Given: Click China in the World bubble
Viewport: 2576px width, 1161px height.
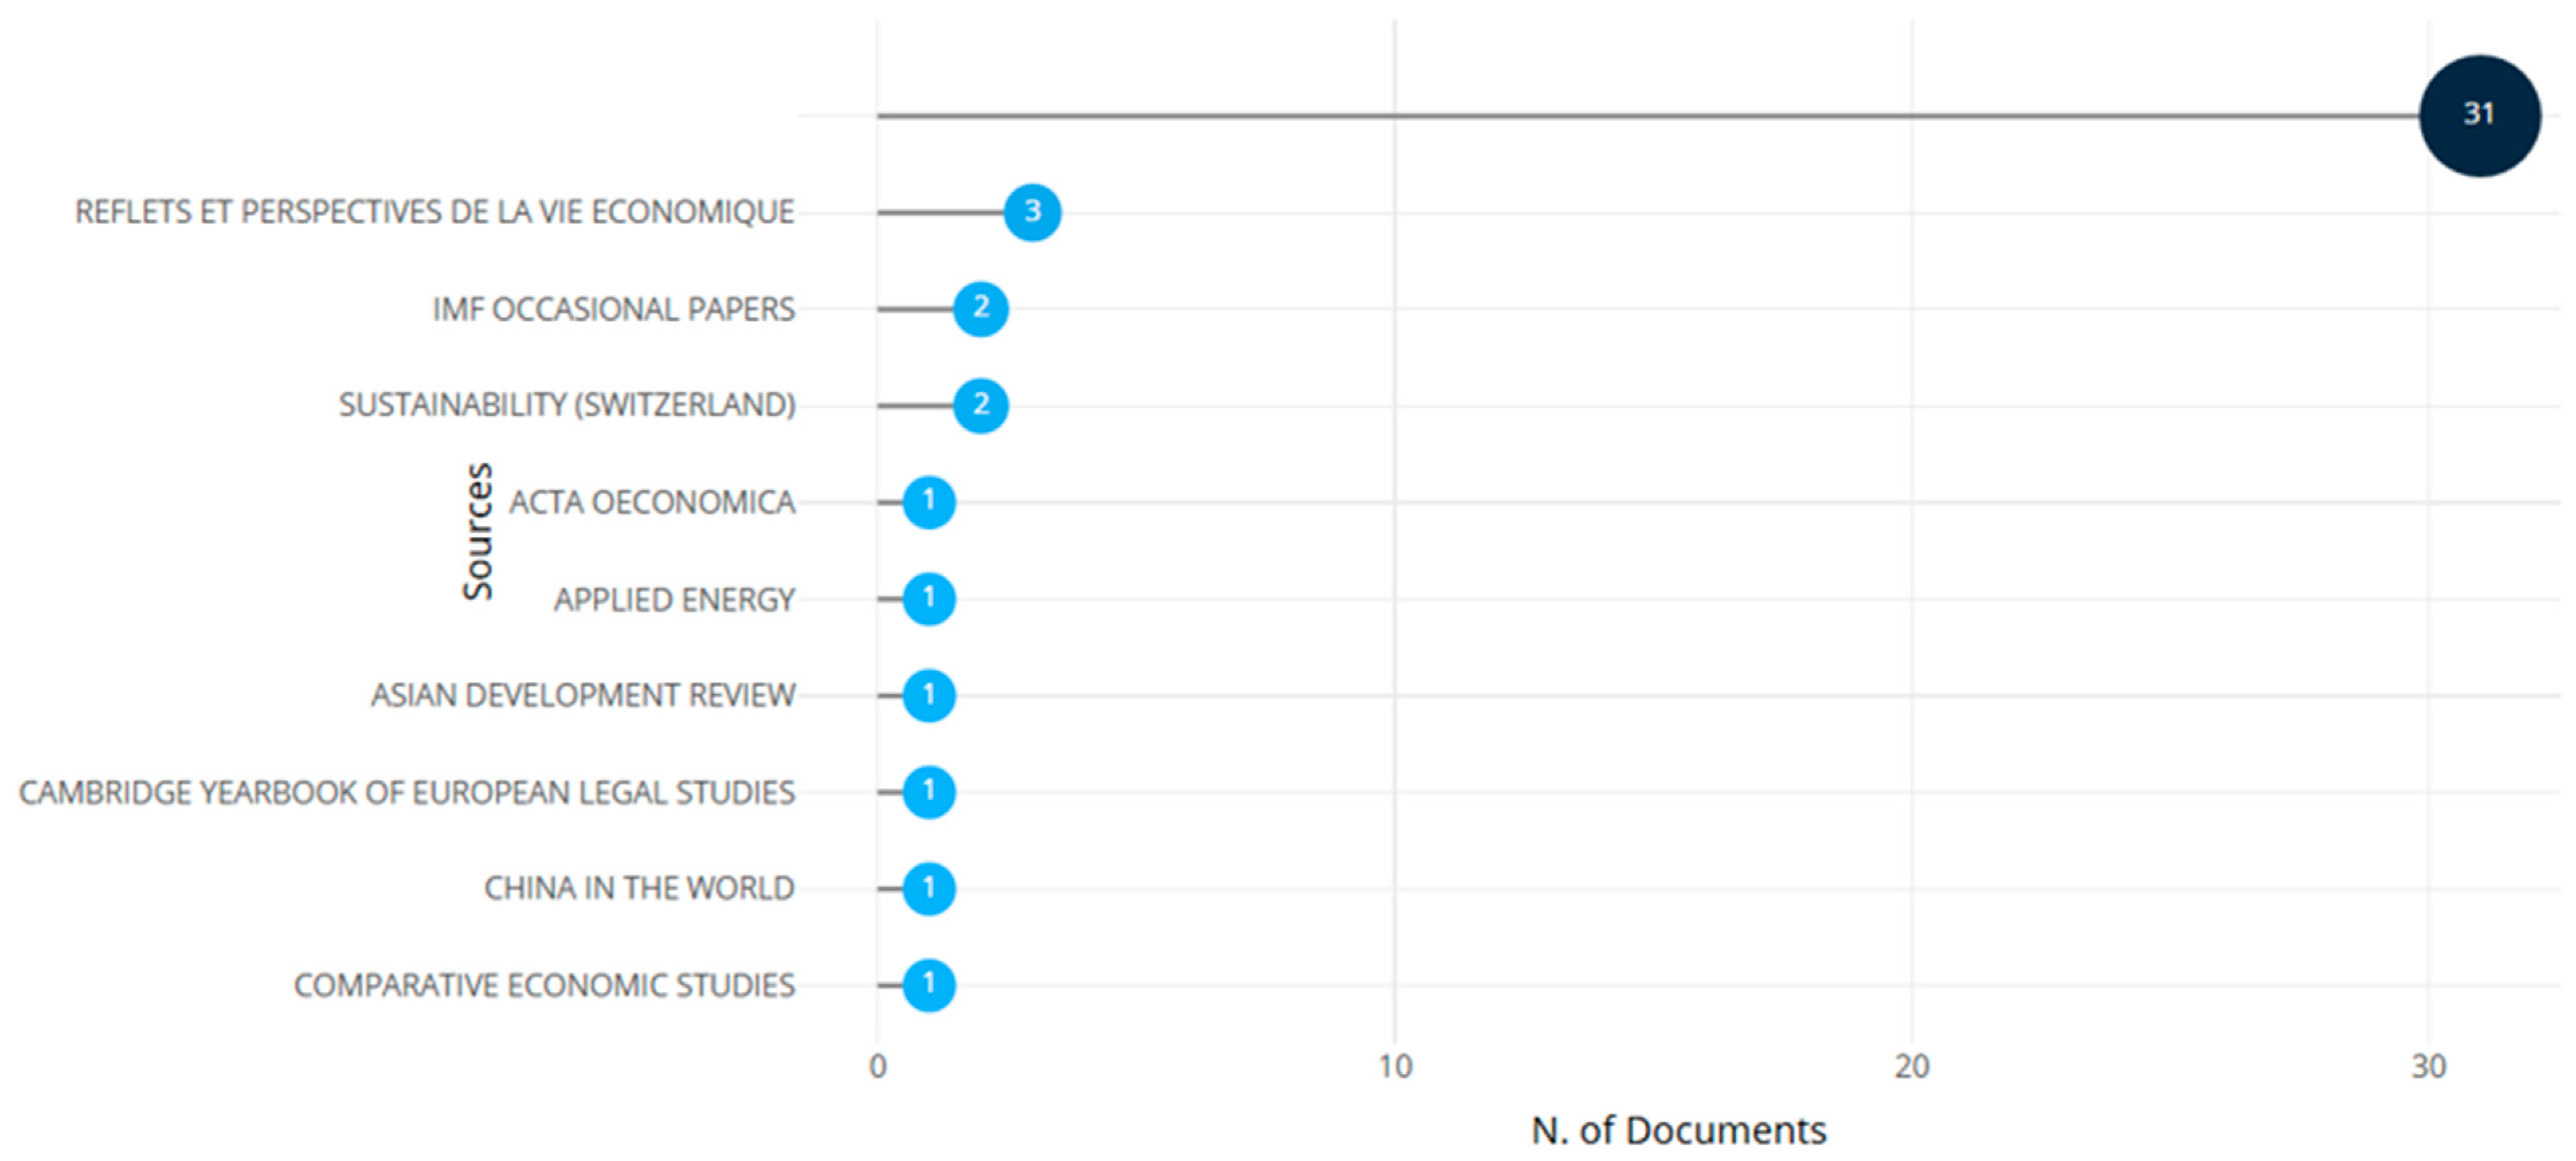Looking at the screenshot, I should coord(928,888).
